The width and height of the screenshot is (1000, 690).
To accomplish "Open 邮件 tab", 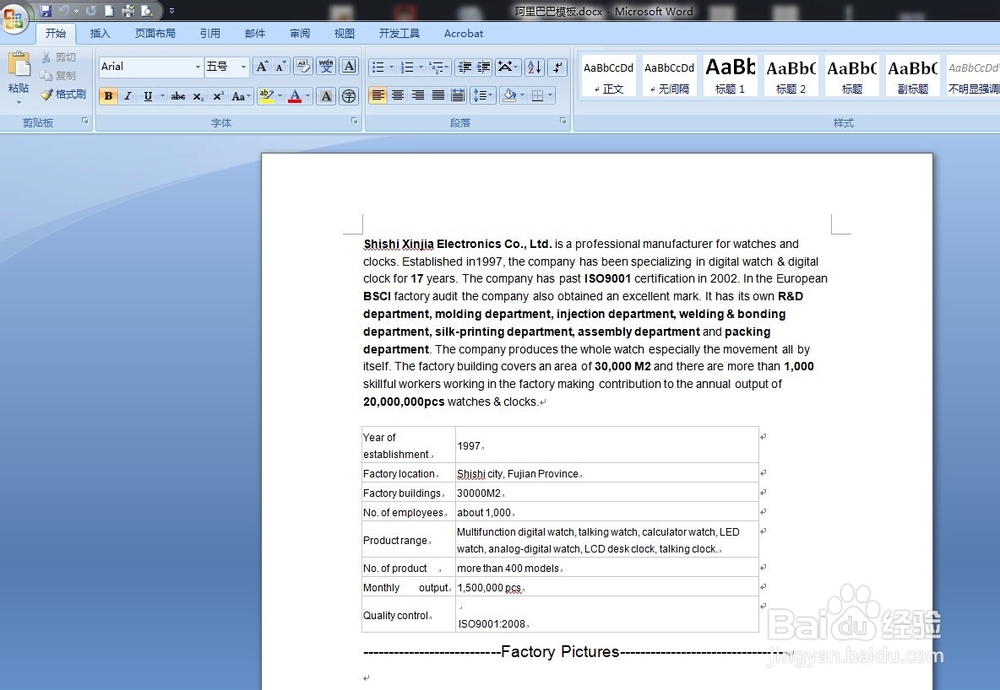I will click(x=255, y=33).
